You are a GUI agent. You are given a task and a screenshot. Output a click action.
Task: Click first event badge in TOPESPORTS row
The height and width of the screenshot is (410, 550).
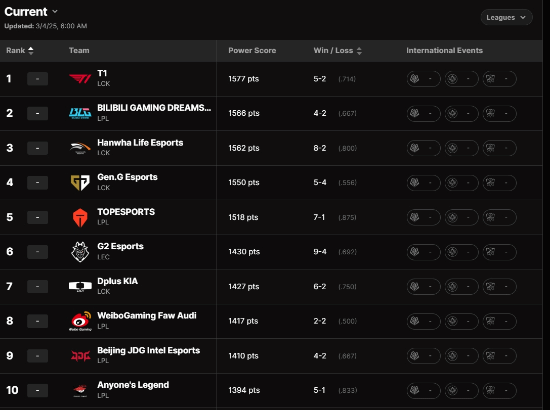tap(423, 217)
